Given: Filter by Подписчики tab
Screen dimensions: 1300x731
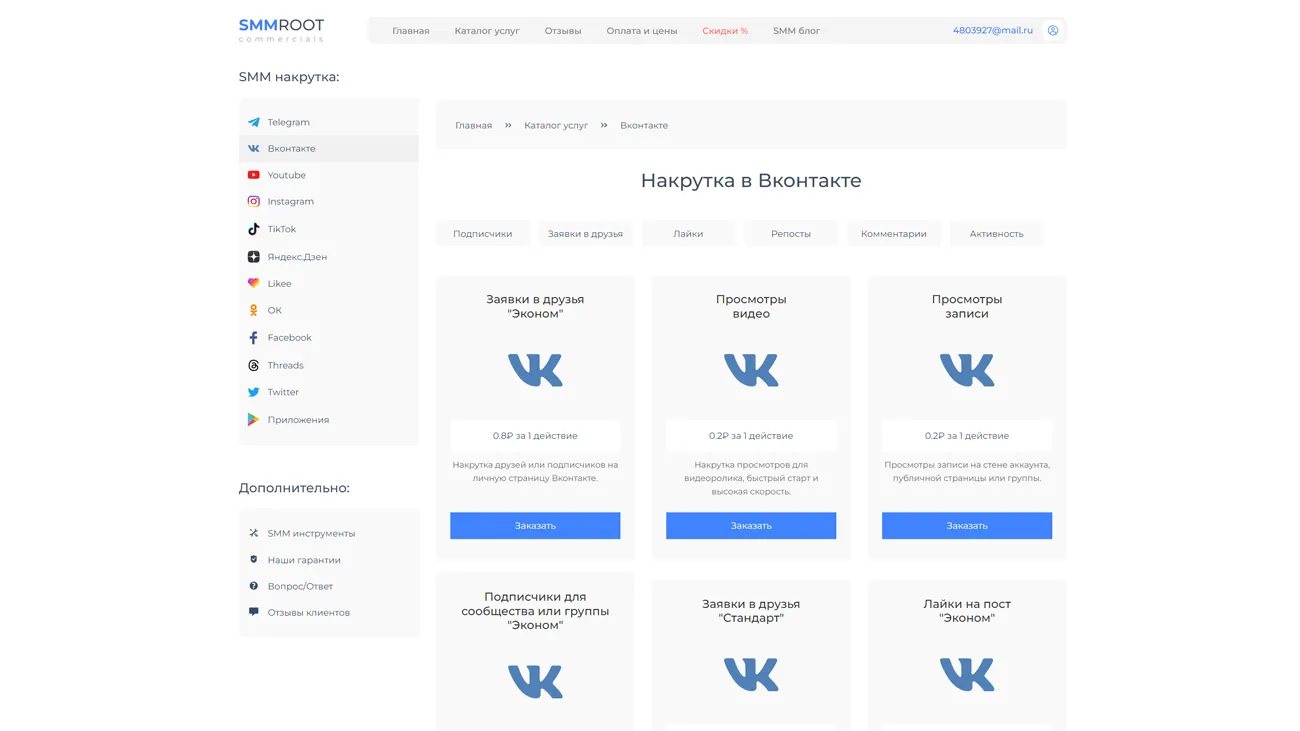Looking at the screenshot, I should (x=482, y=234).
